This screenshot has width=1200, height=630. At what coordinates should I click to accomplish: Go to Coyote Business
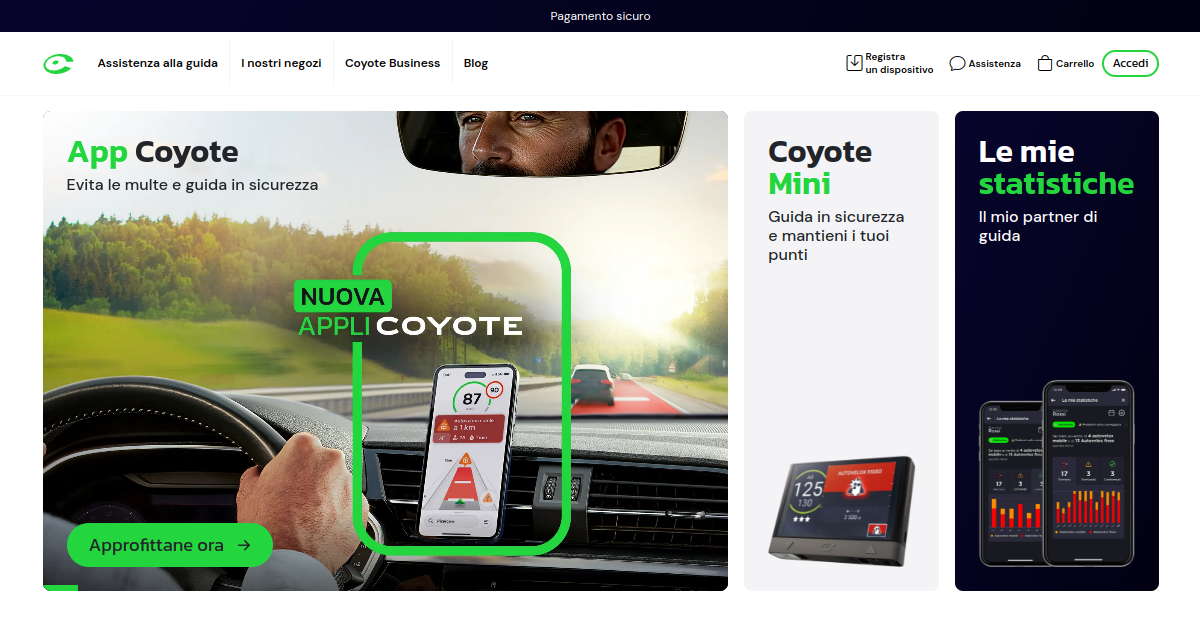(x=392, y=63)
